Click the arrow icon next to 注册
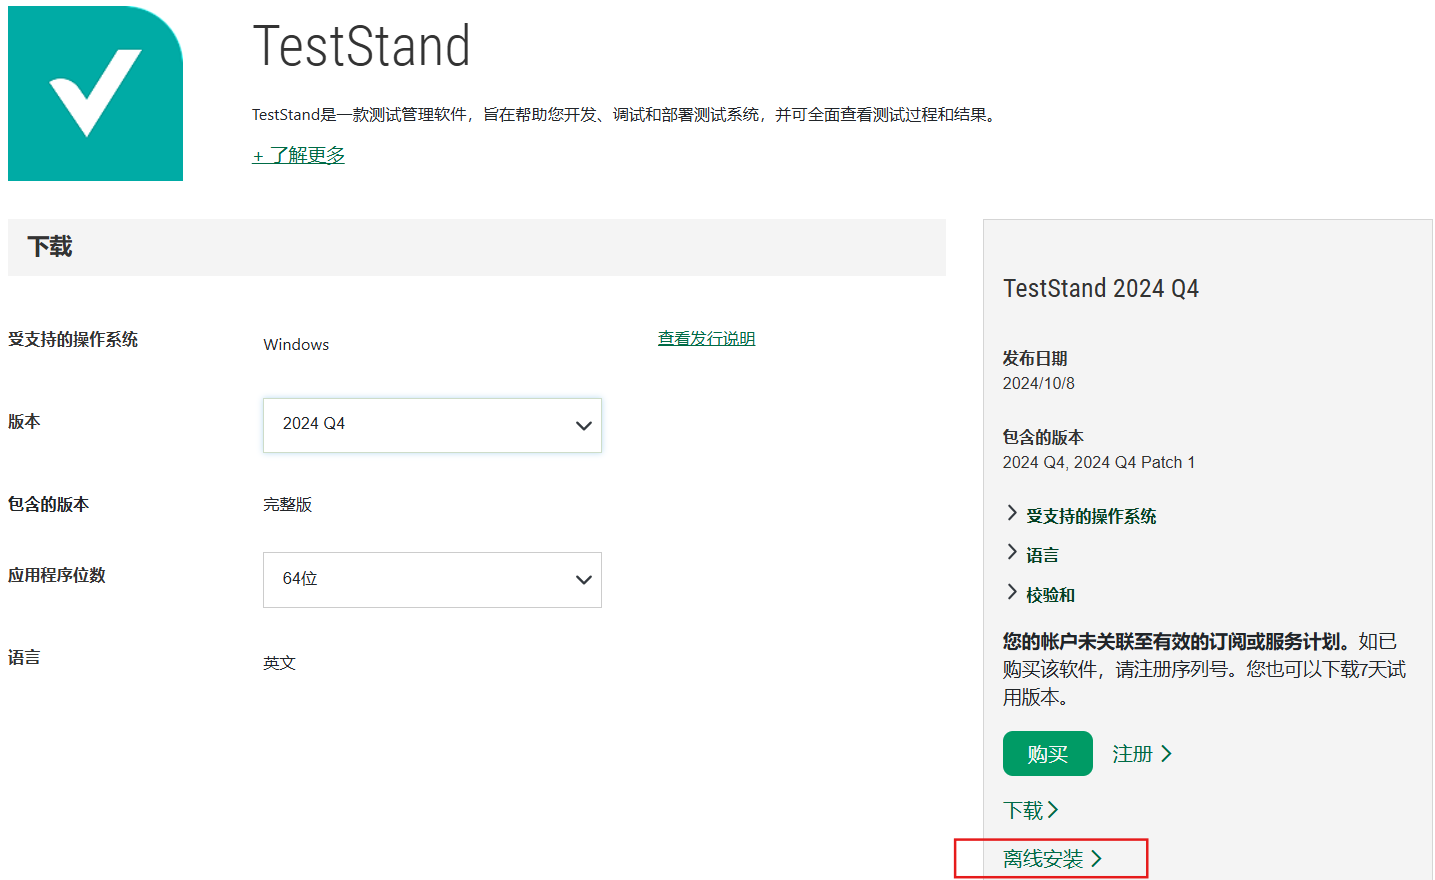 (1167, 753)
